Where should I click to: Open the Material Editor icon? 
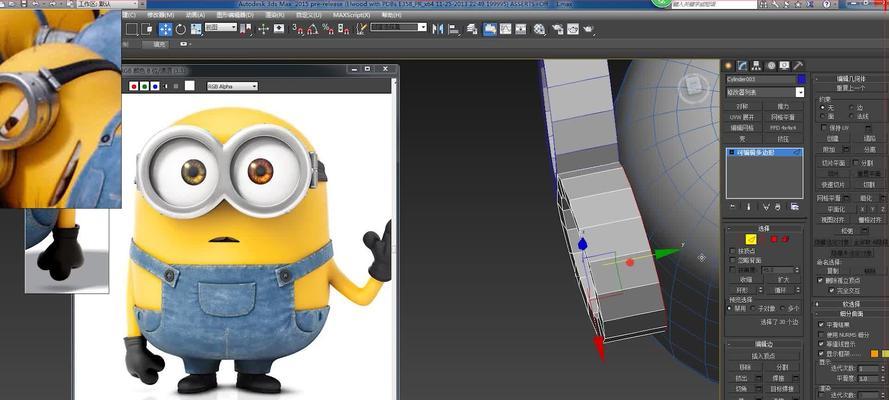(540, 29)
